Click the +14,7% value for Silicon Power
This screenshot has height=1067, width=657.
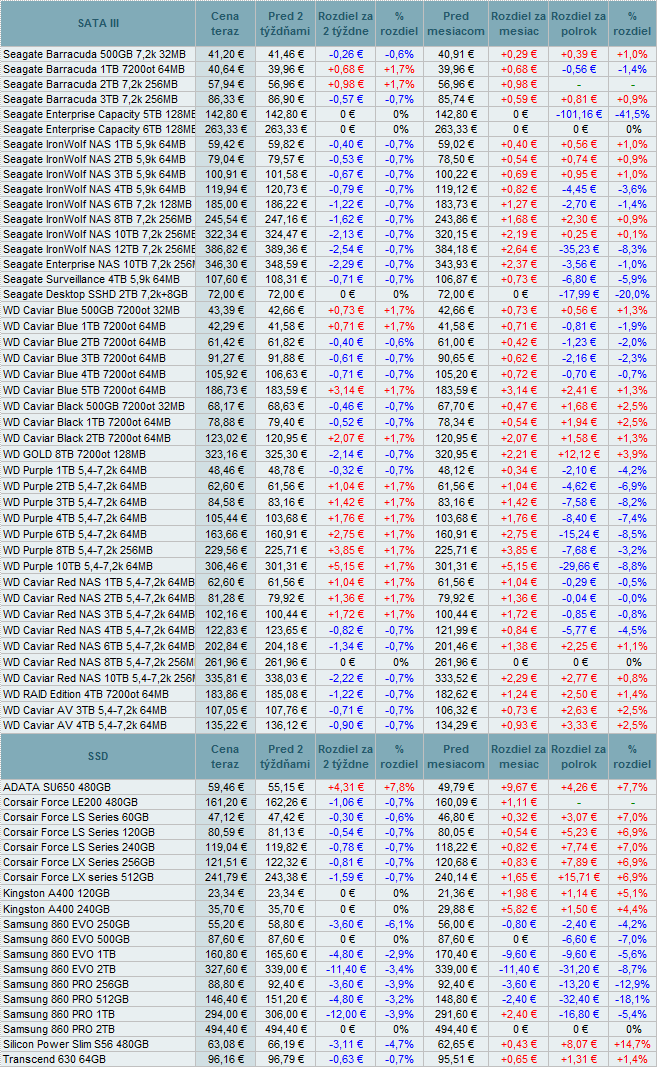(631, 1044)
